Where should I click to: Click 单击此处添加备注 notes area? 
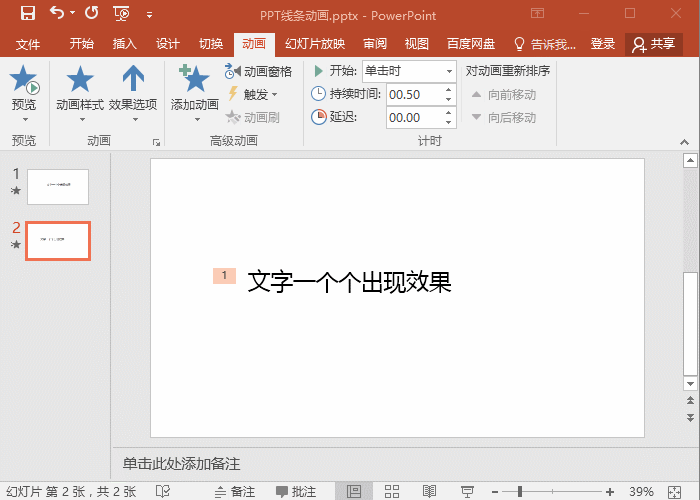[181, 464]
